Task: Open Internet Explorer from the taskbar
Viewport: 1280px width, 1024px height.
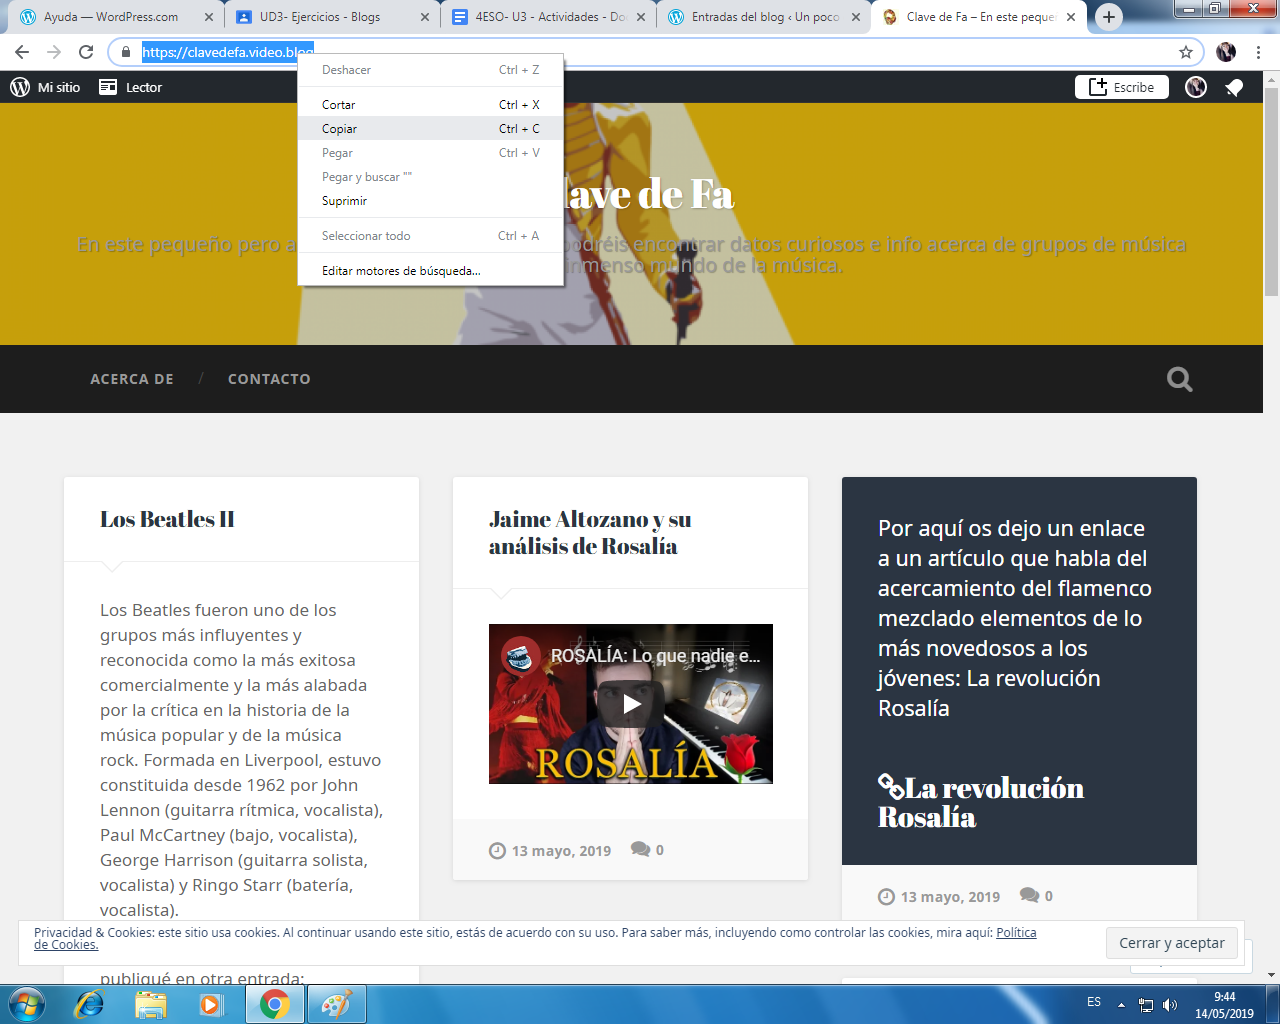Action: (x=89, y=1003)
